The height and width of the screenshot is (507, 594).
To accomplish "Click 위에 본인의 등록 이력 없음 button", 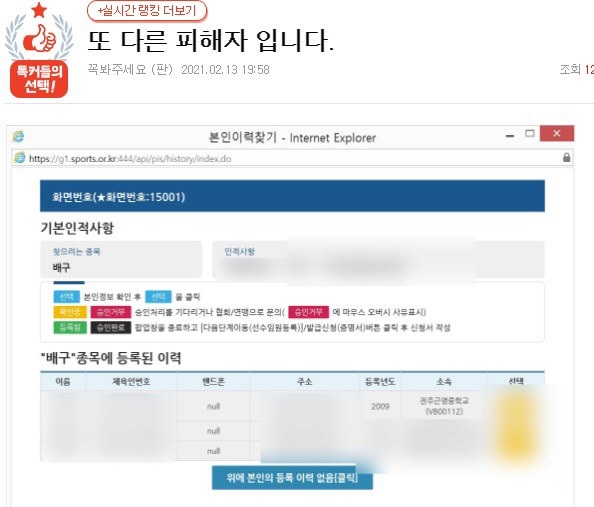I will click(292, 477).
